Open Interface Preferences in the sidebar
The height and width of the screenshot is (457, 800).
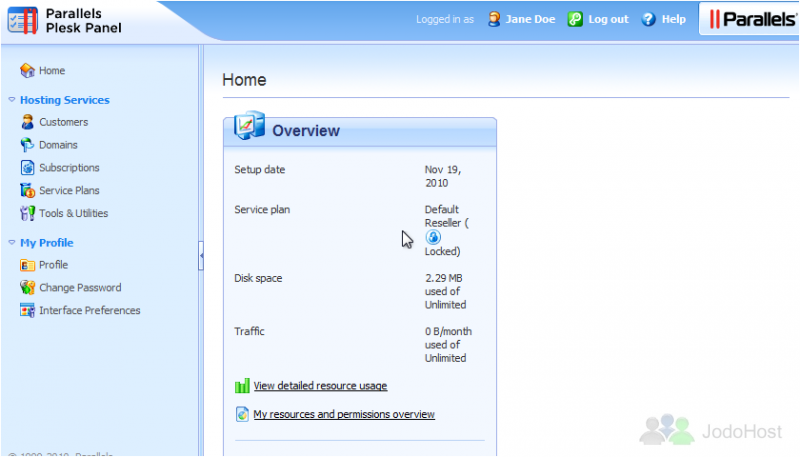(x=90, y=310)
